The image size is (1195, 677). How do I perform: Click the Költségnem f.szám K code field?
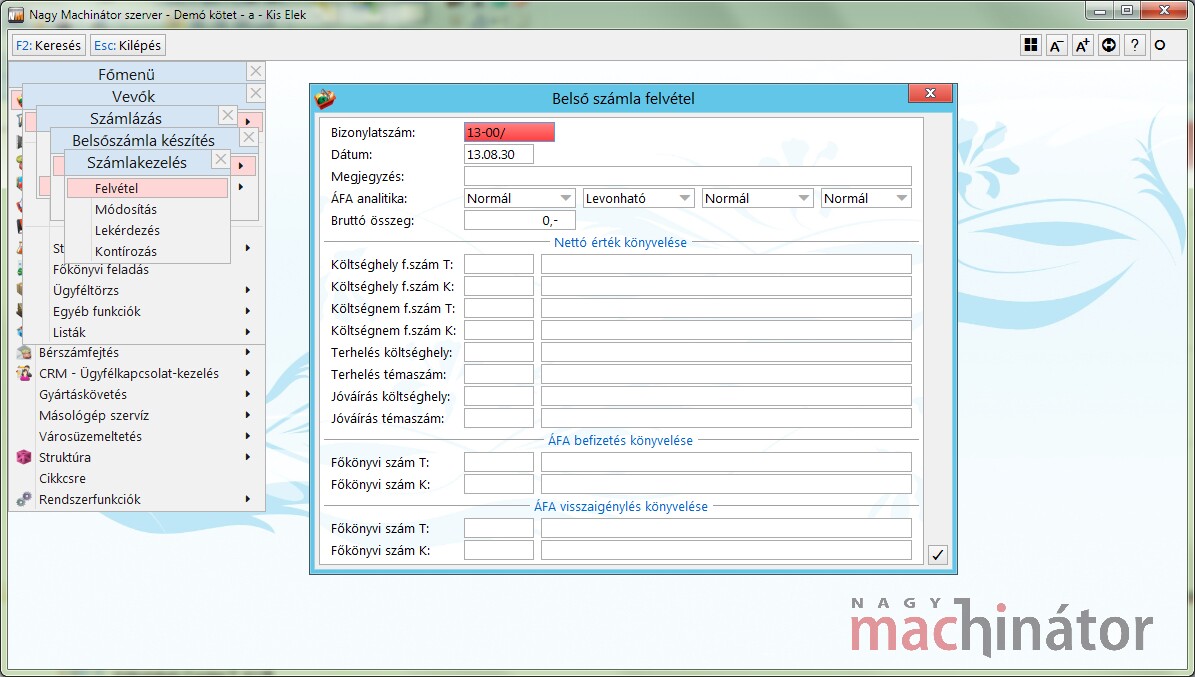(x=498, y=330)
